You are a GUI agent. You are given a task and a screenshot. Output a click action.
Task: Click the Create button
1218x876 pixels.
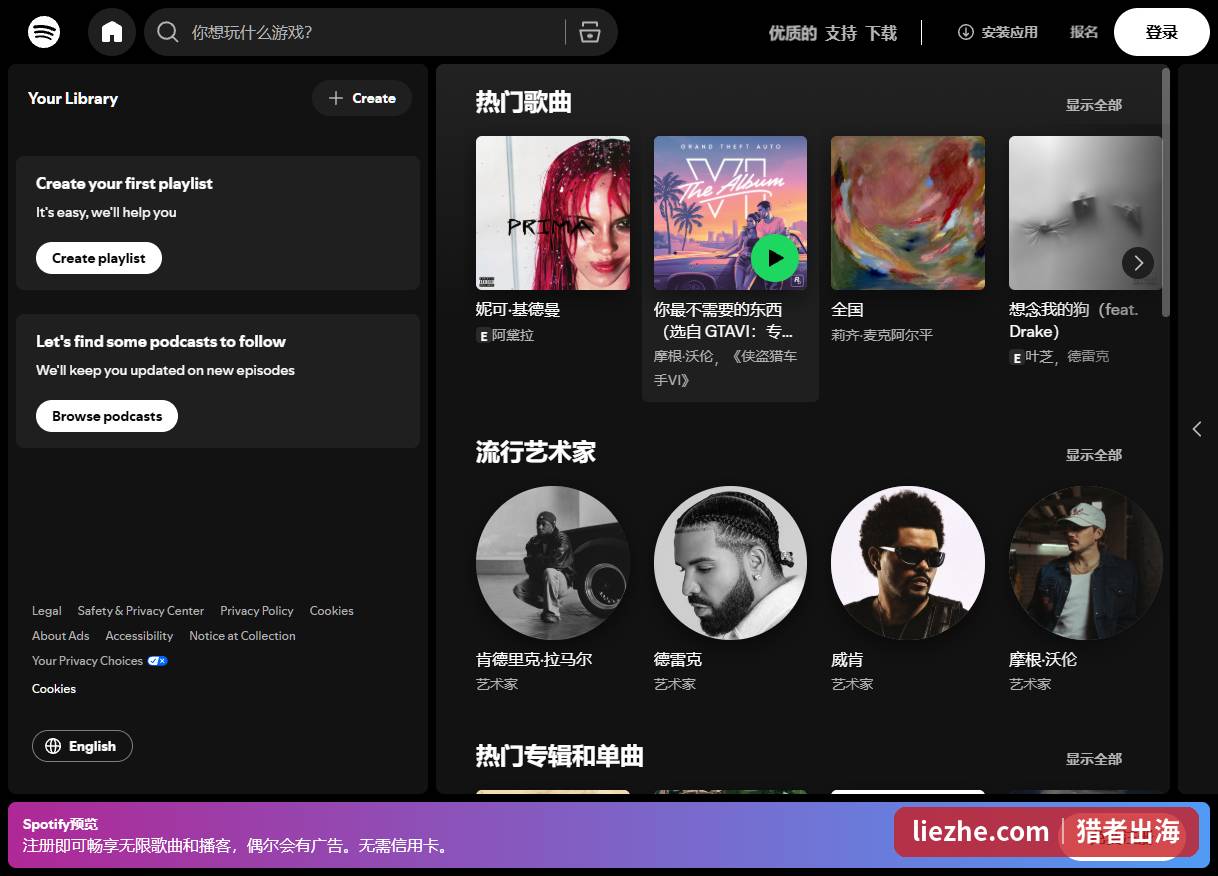[x=362, y=98]
